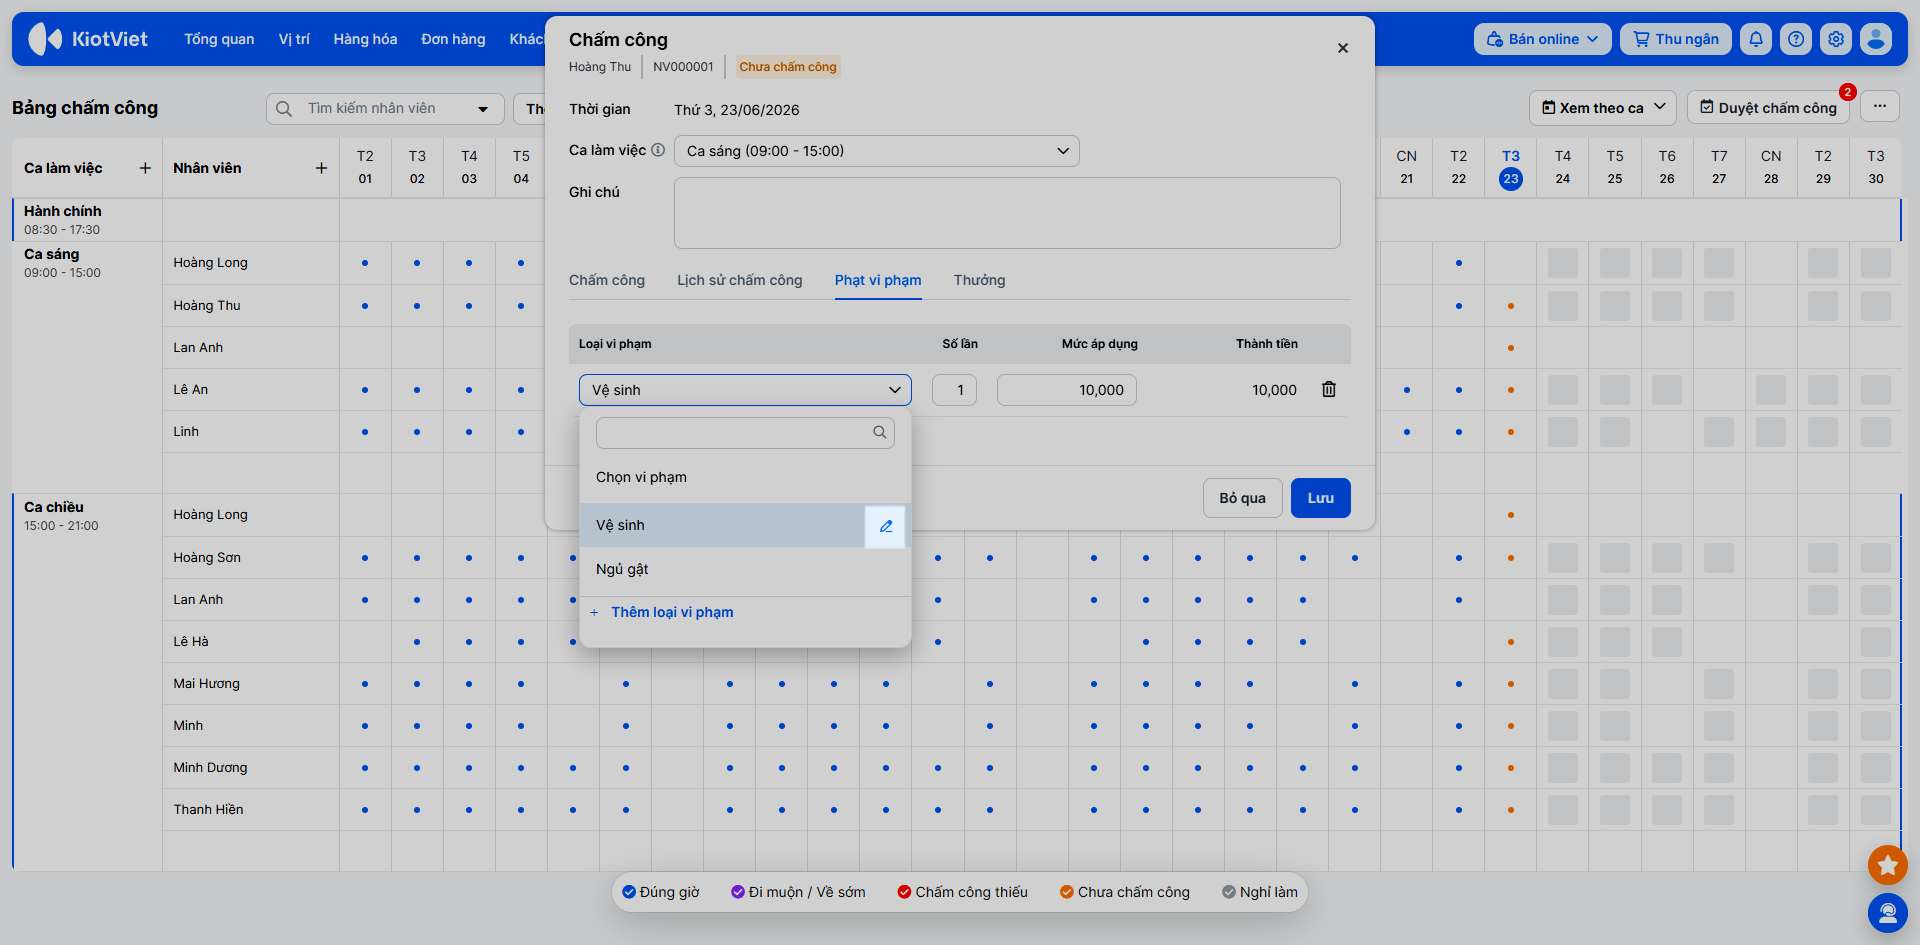Click the search icon in violation dropdown
Image resolution: width=1920 pixels, height=945 pixels.
(880, 432)
